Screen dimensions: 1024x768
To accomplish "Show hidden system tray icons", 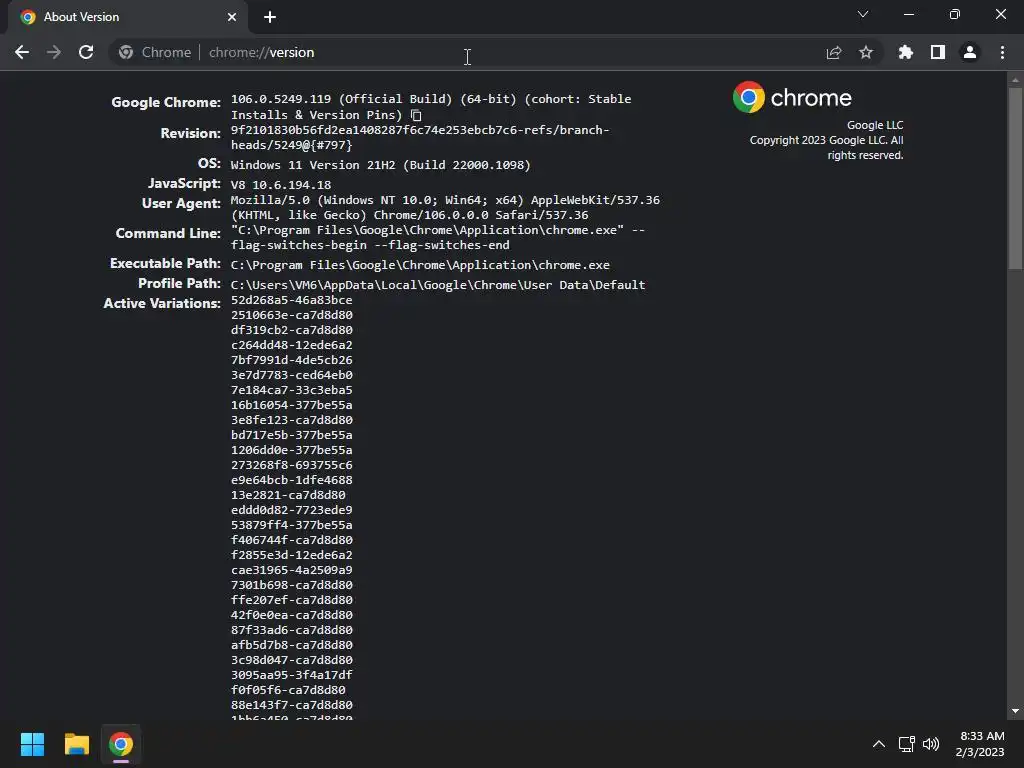I will pyautogui.click(x=879, y=744).
